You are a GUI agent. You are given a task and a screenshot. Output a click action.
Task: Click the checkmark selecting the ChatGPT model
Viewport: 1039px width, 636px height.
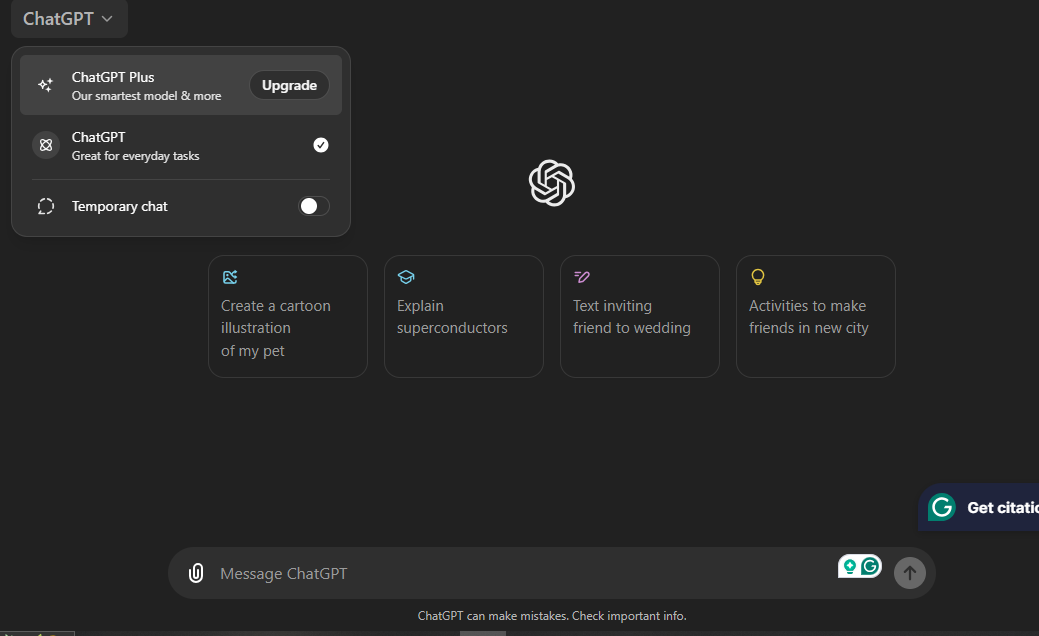pos(320,145)
